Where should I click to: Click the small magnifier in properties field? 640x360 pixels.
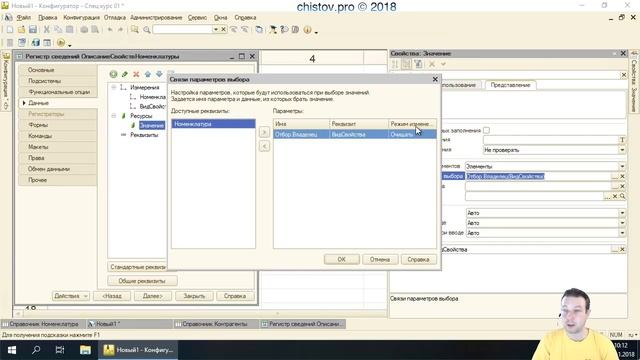[622, 196]
